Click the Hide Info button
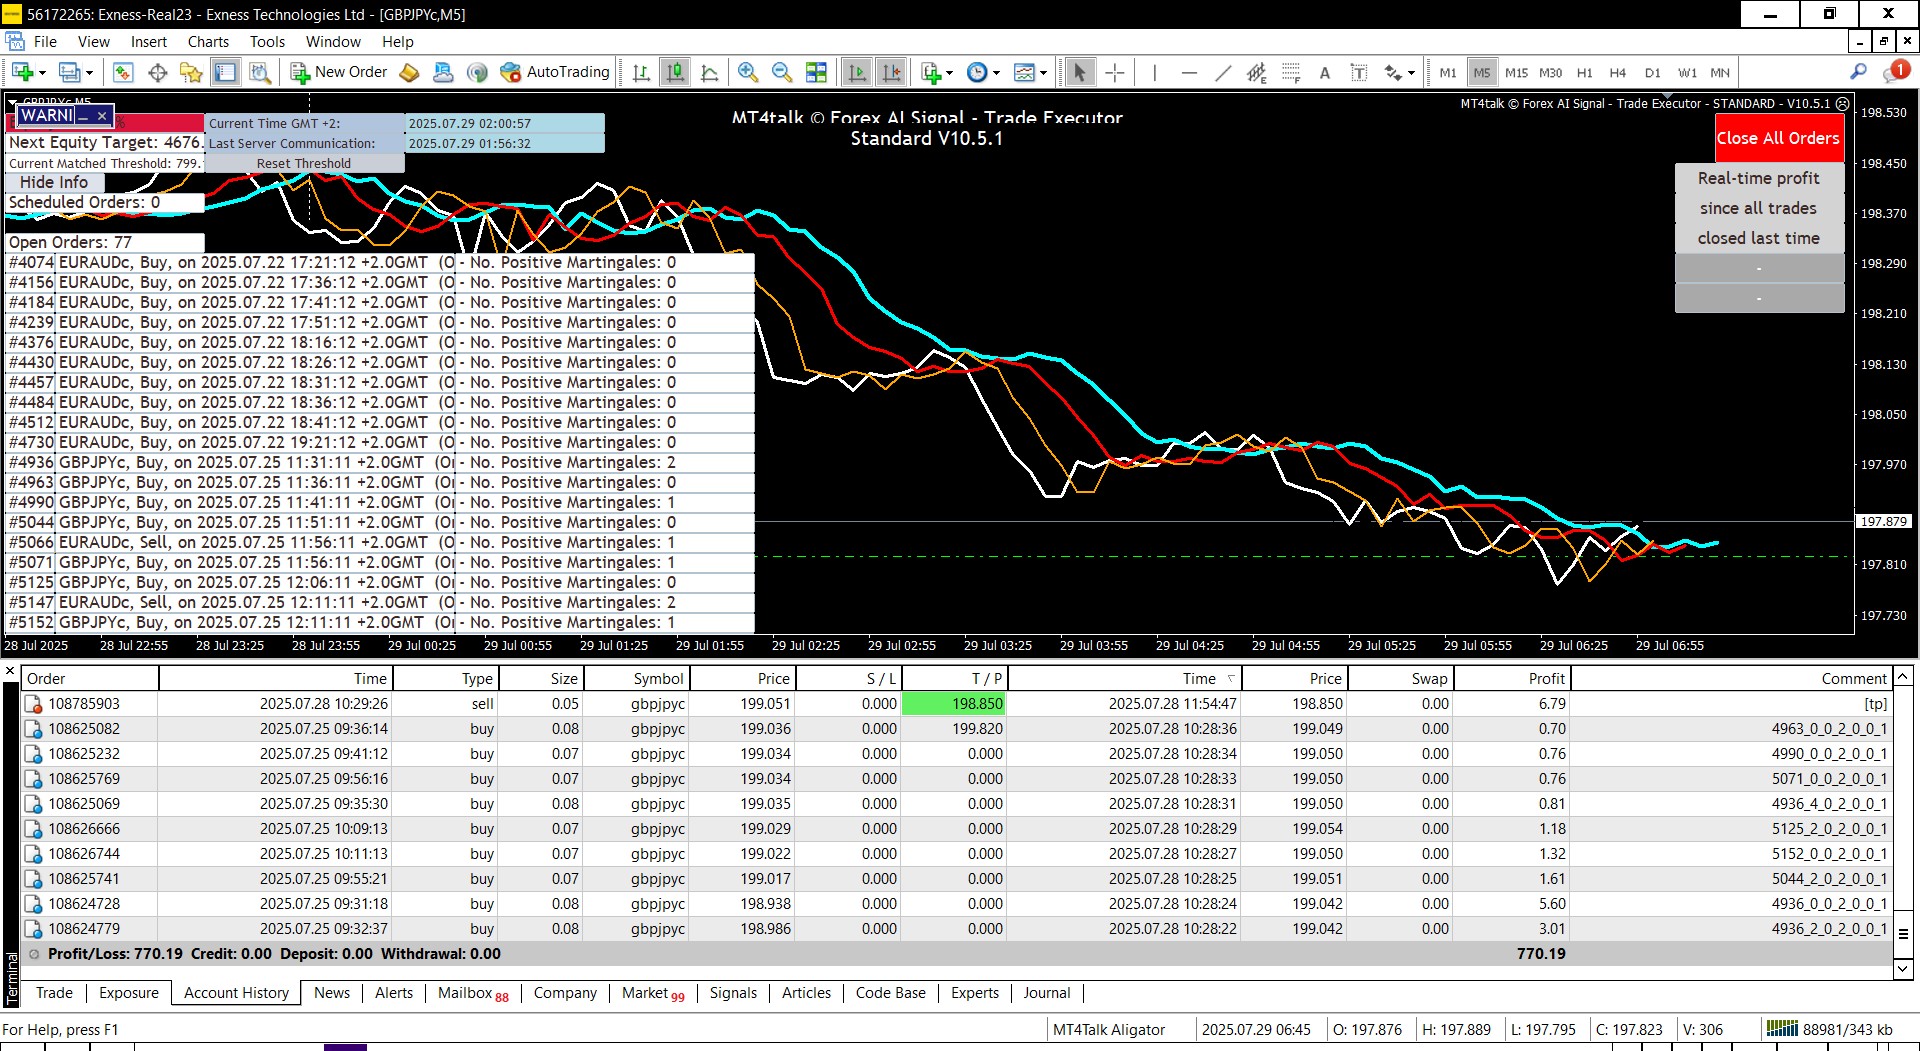Image resolution: width=1920 pixels, height=1051 pixels. point(54,182)
